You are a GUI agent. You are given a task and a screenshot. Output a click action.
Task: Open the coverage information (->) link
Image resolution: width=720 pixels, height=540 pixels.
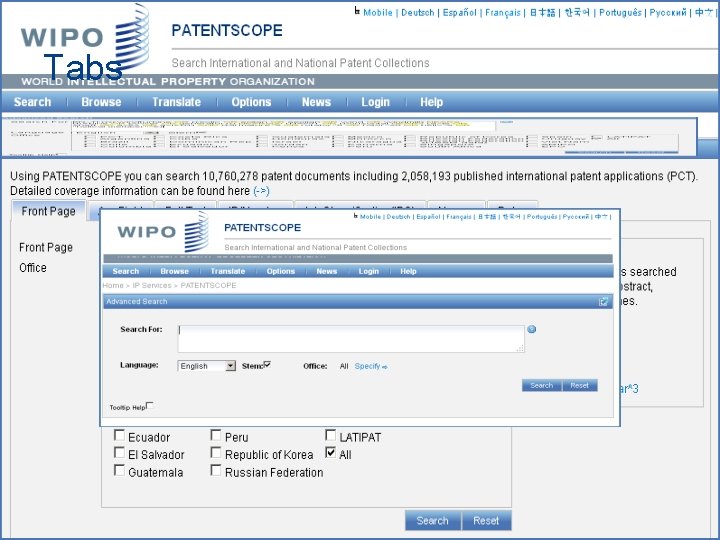(x=261, y=191)
